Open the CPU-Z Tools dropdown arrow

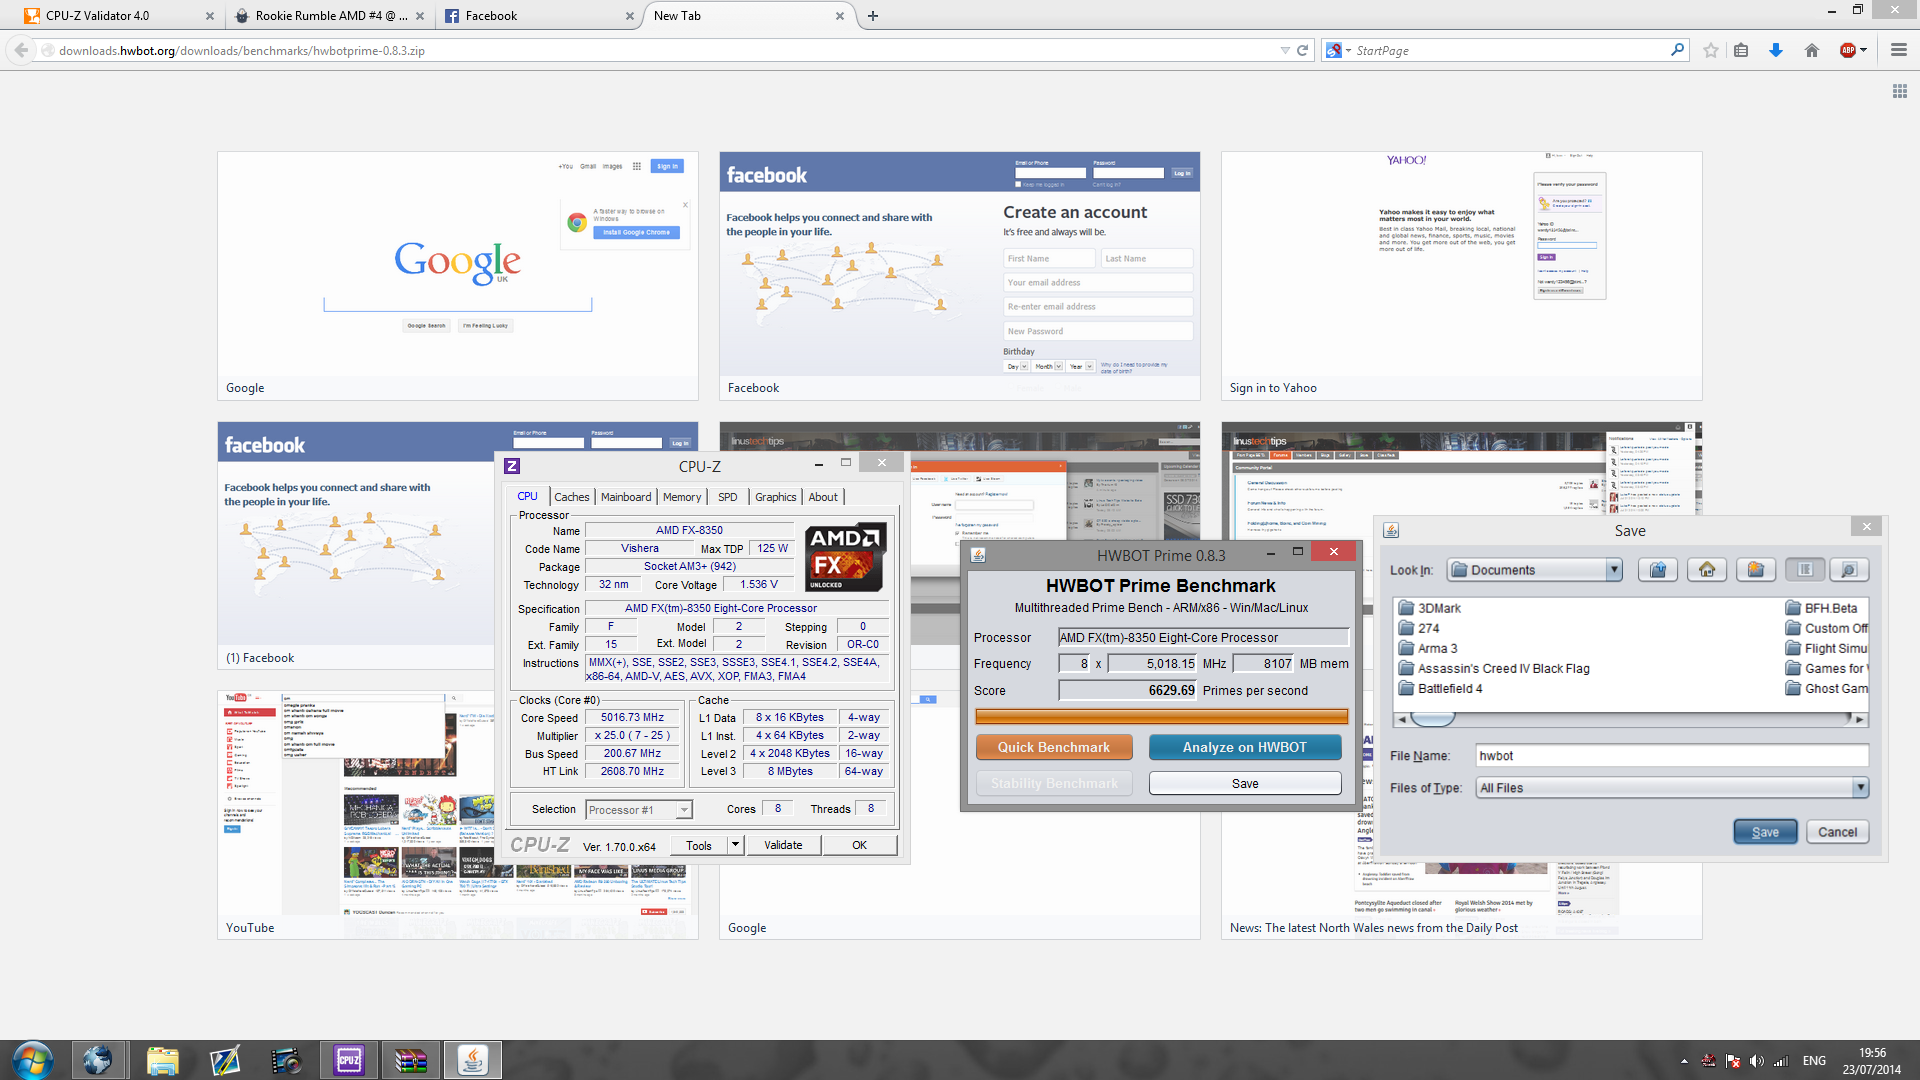pyautogui.click(x=735, y=845)
